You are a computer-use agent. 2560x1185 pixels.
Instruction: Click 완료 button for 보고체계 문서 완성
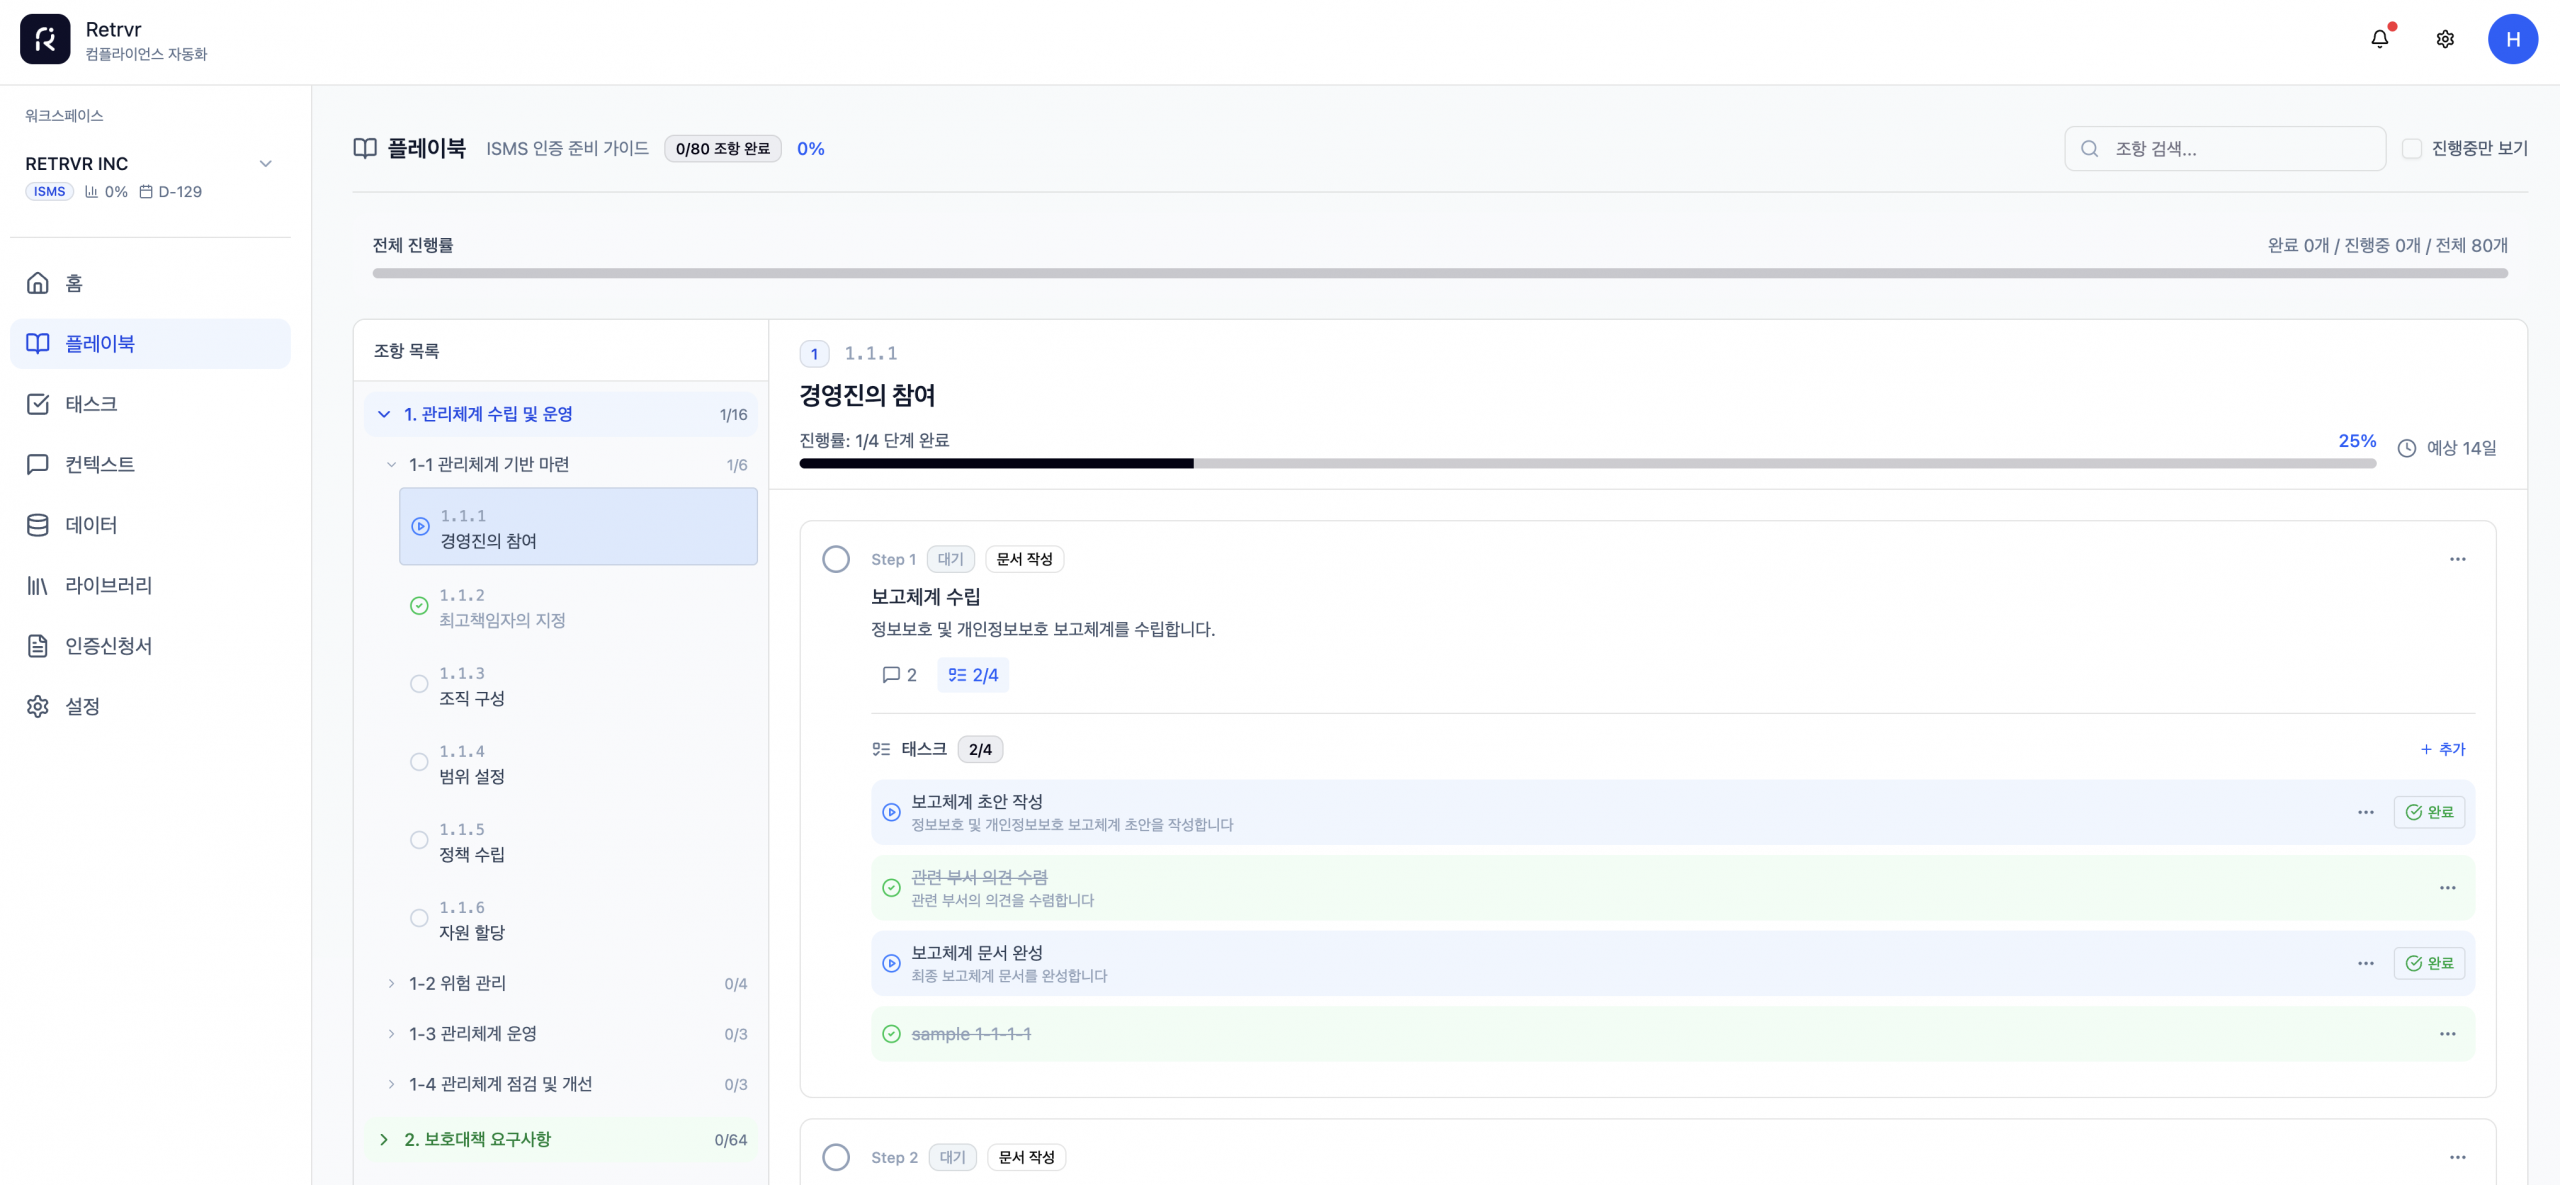[x=2429, y=963]
